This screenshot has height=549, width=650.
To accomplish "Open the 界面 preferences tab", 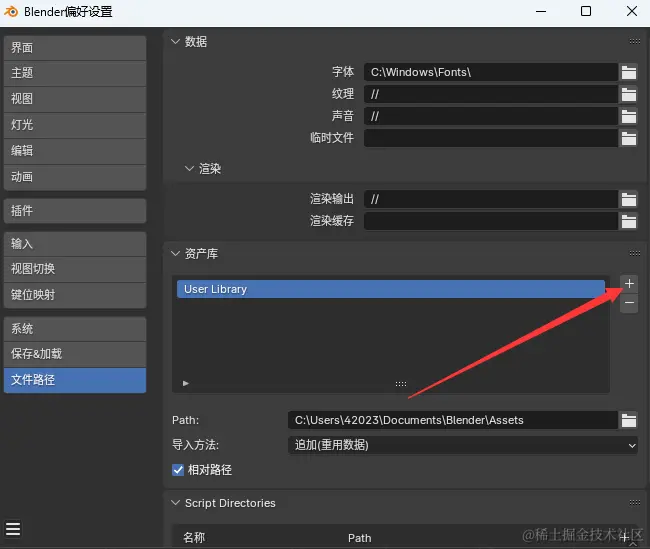I will pyautogui.click(x=75, y=48).
